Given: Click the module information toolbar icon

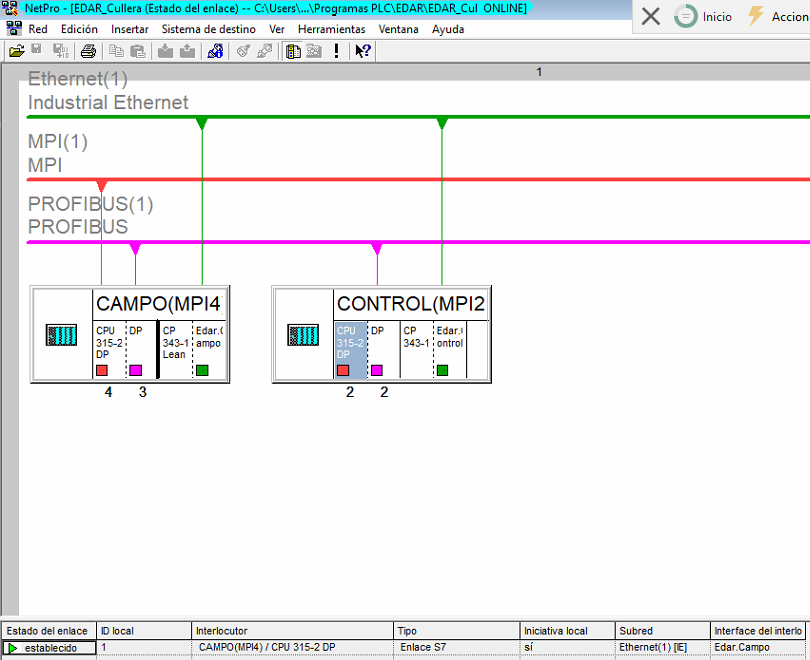Looking at the screenshot, I should coord(215,51).
